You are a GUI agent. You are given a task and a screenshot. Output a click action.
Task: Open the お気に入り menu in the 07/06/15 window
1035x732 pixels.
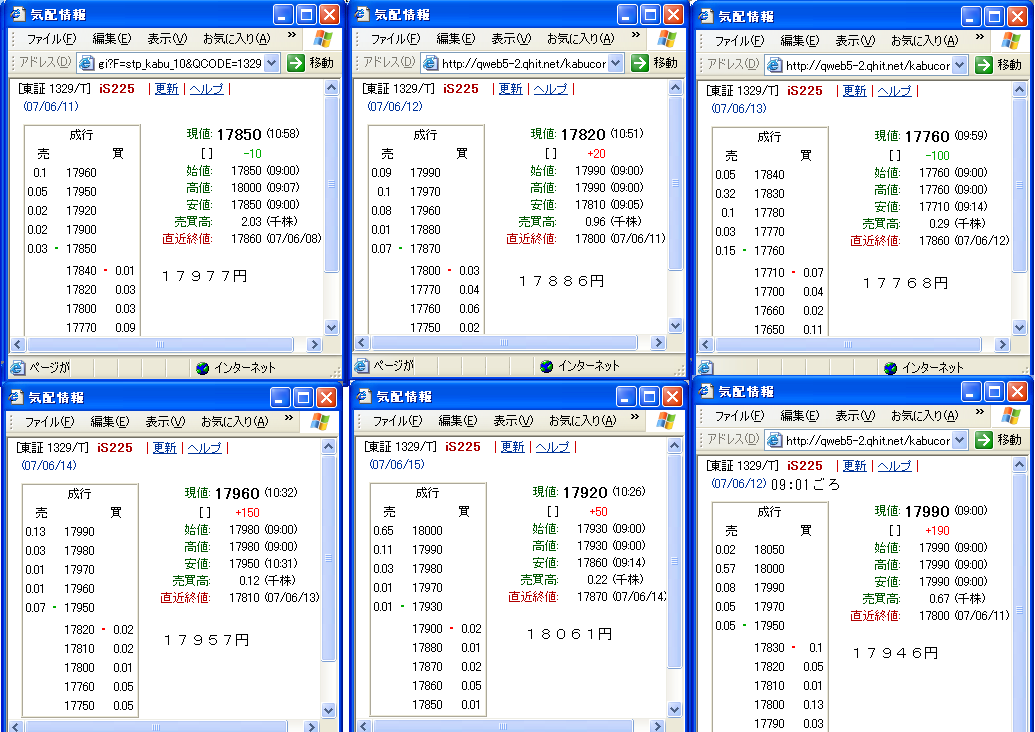pyautogui.click(x=580, y=422)
